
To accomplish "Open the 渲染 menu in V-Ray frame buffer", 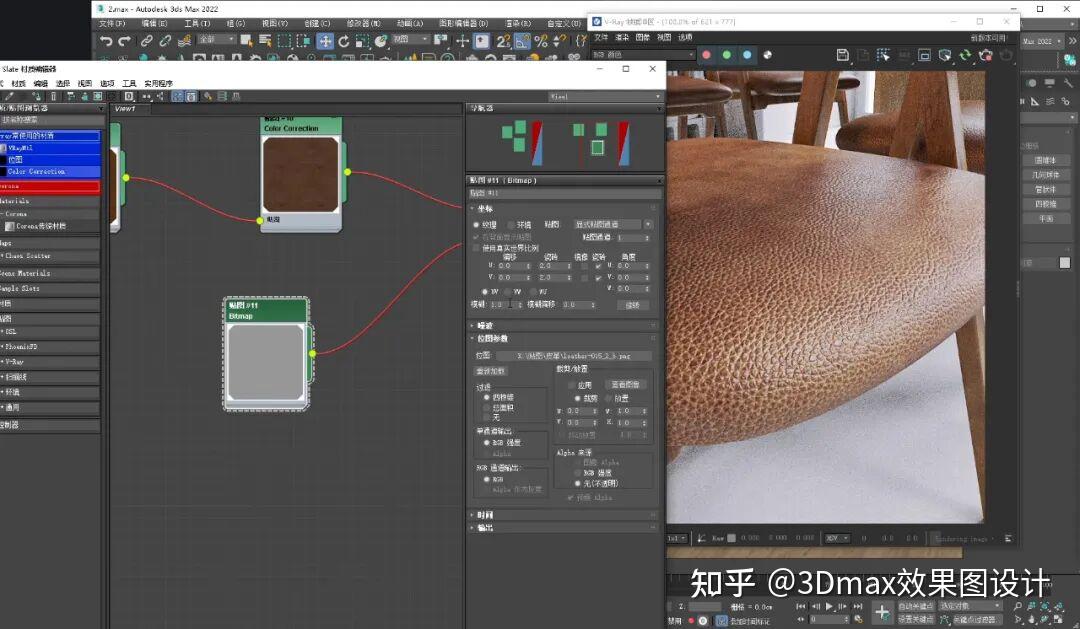I will point(622,37).
